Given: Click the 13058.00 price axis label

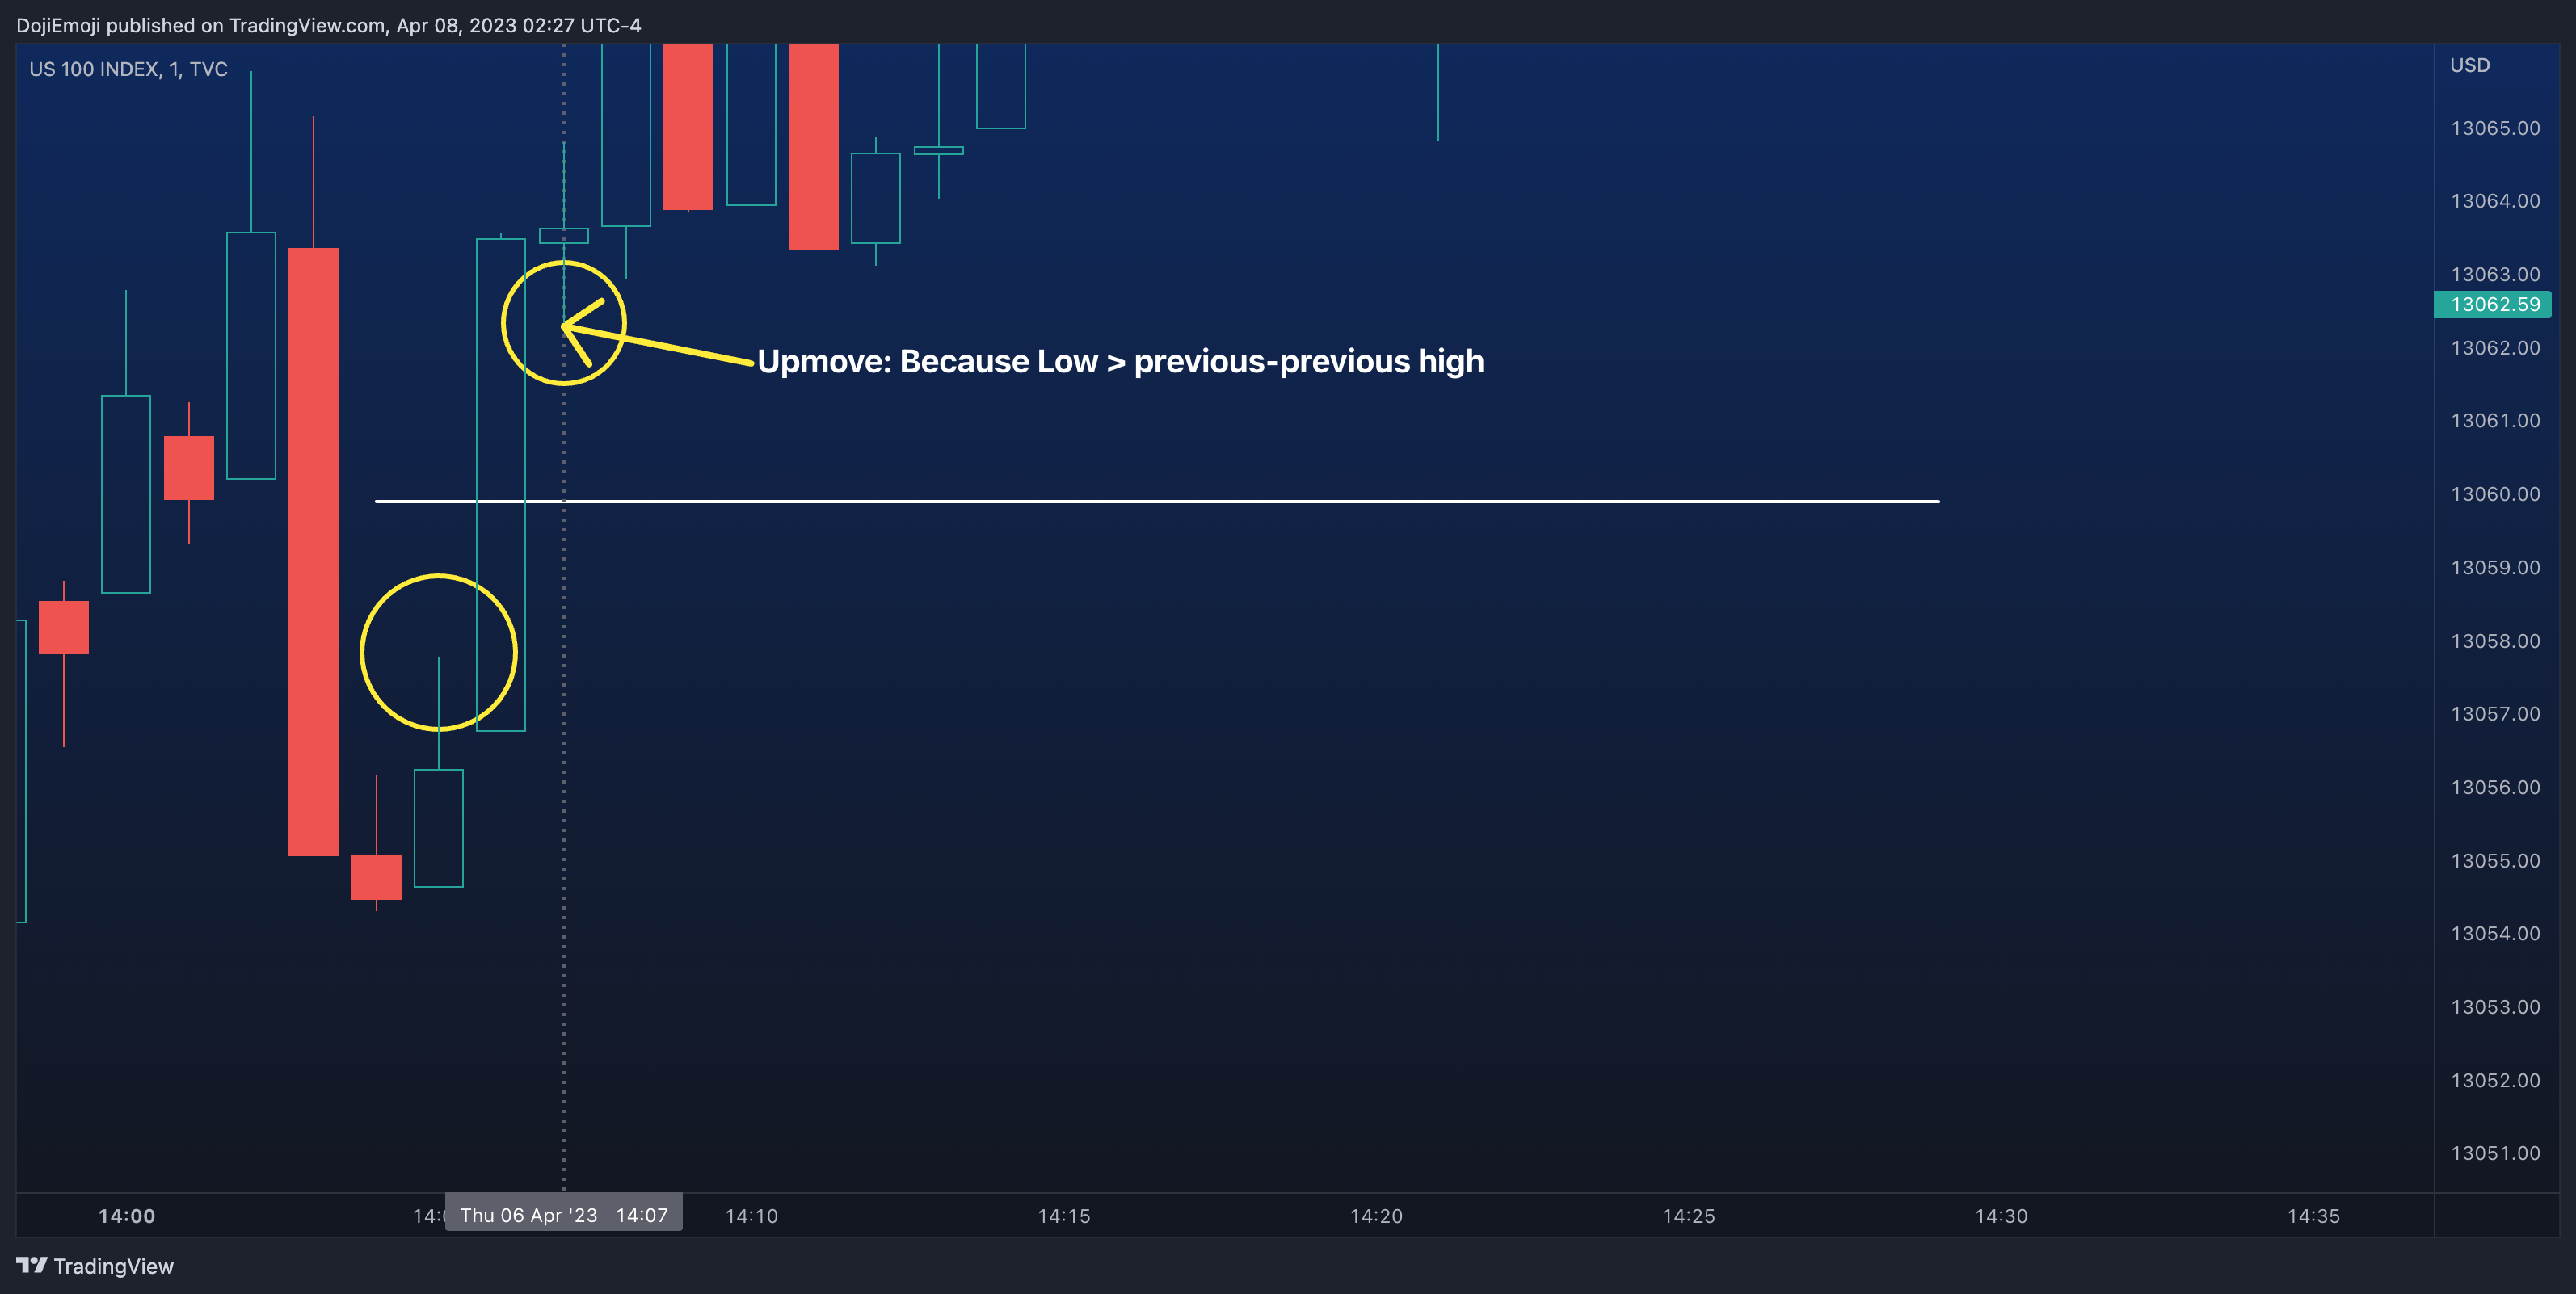Looking at the screenshot, I should (x=2495, y=641).
